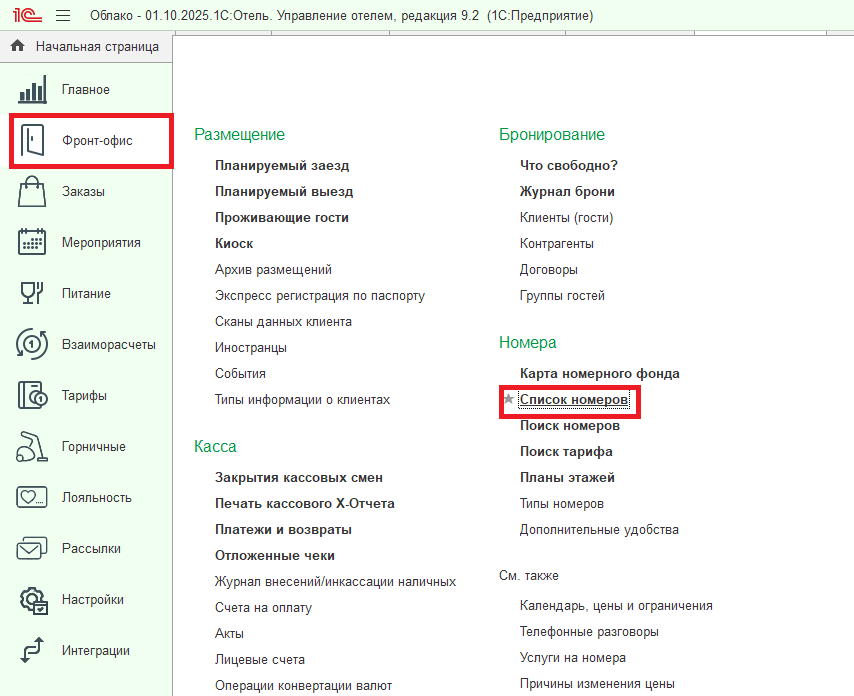Viewport: 854px width, 696px height.
Task: Open the Настройки gear icon
Action: 34,600
